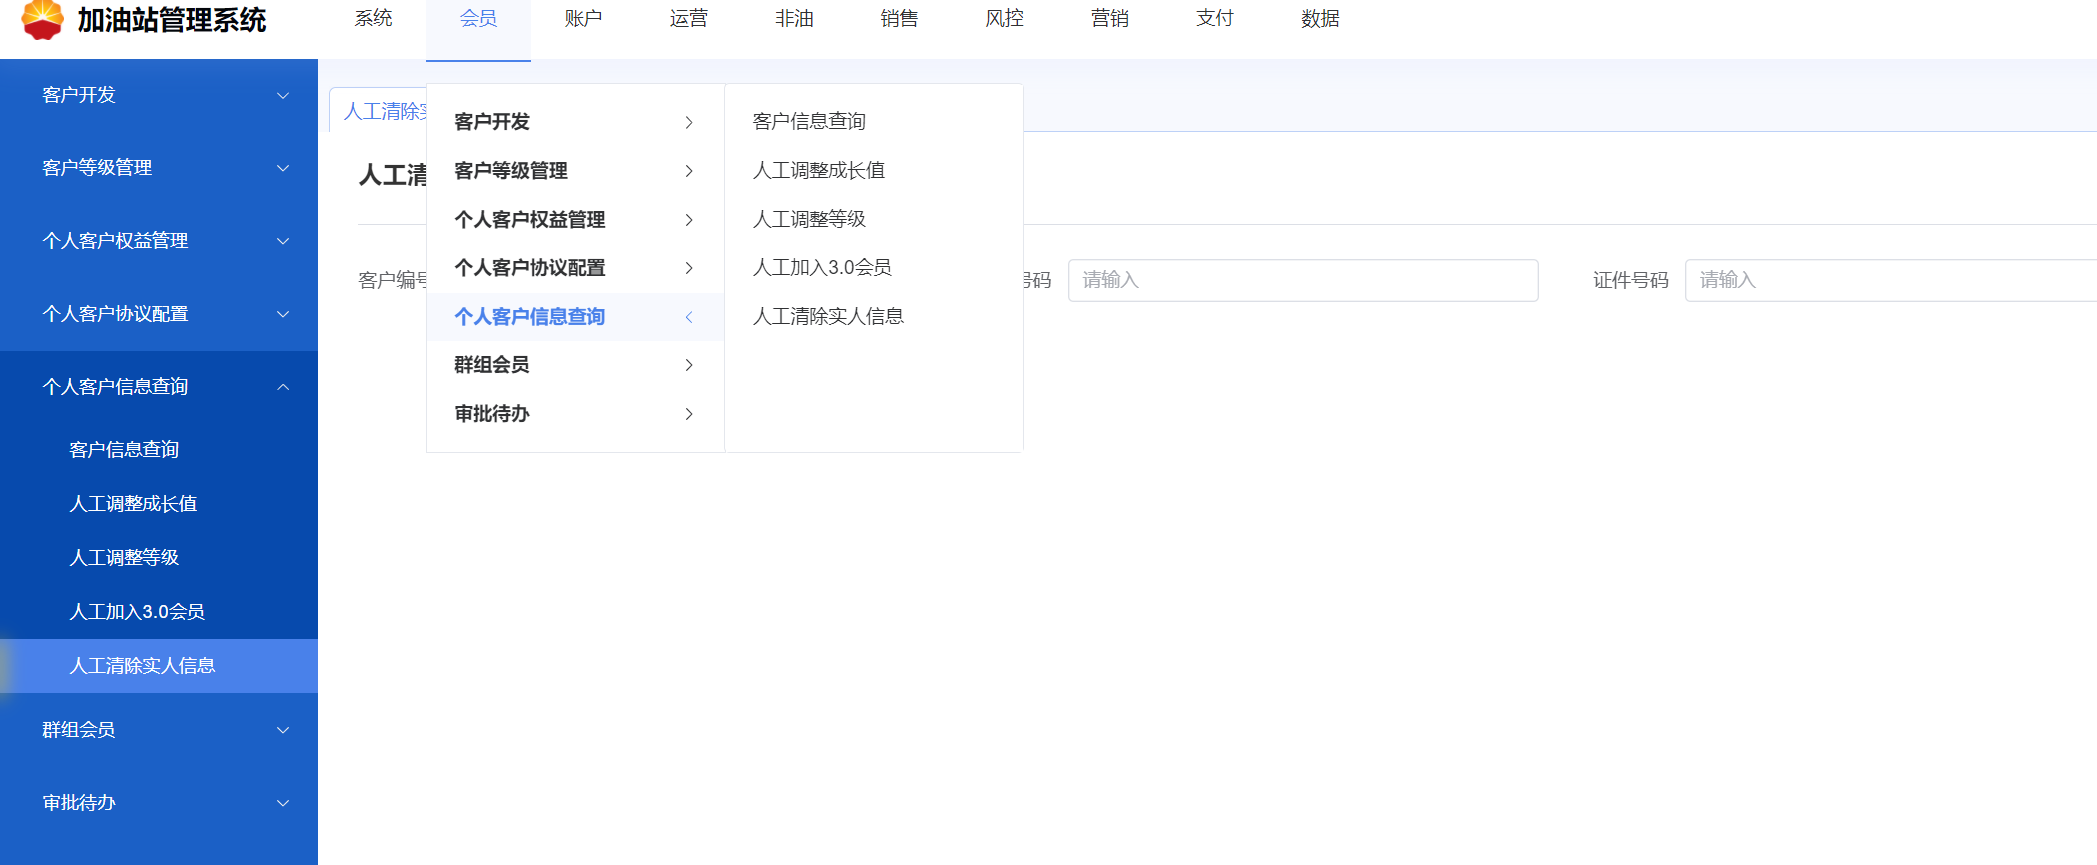Click the 证件号码 input field
The image size is (2097, 865).
click(1888, 280)
